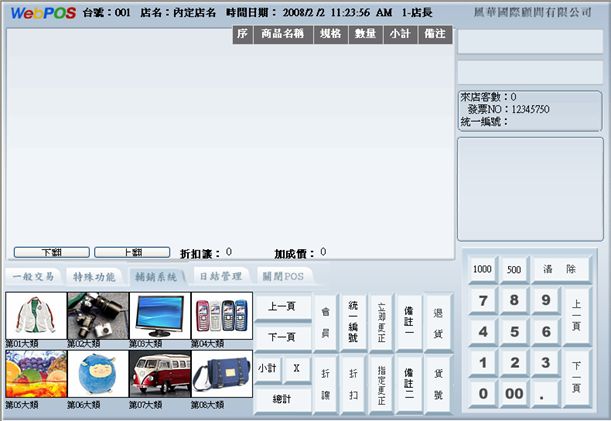Click the 備註一 button
Screen dimensions: 611x421
pyautogui.click(x=409, y=322)
